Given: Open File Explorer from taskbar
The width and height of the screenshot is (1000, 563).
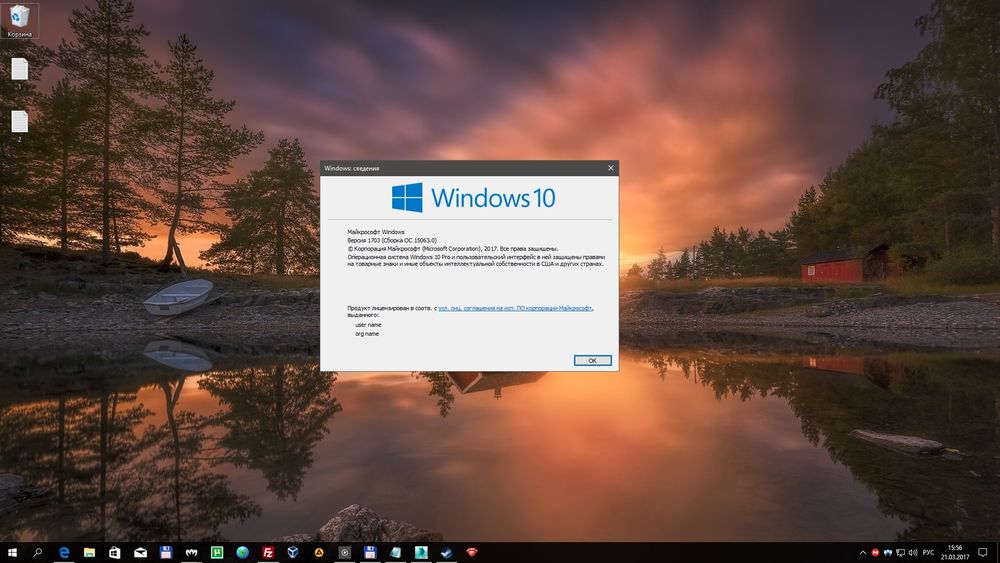Looking at the screenshot, I should click(x=89, y=552).
